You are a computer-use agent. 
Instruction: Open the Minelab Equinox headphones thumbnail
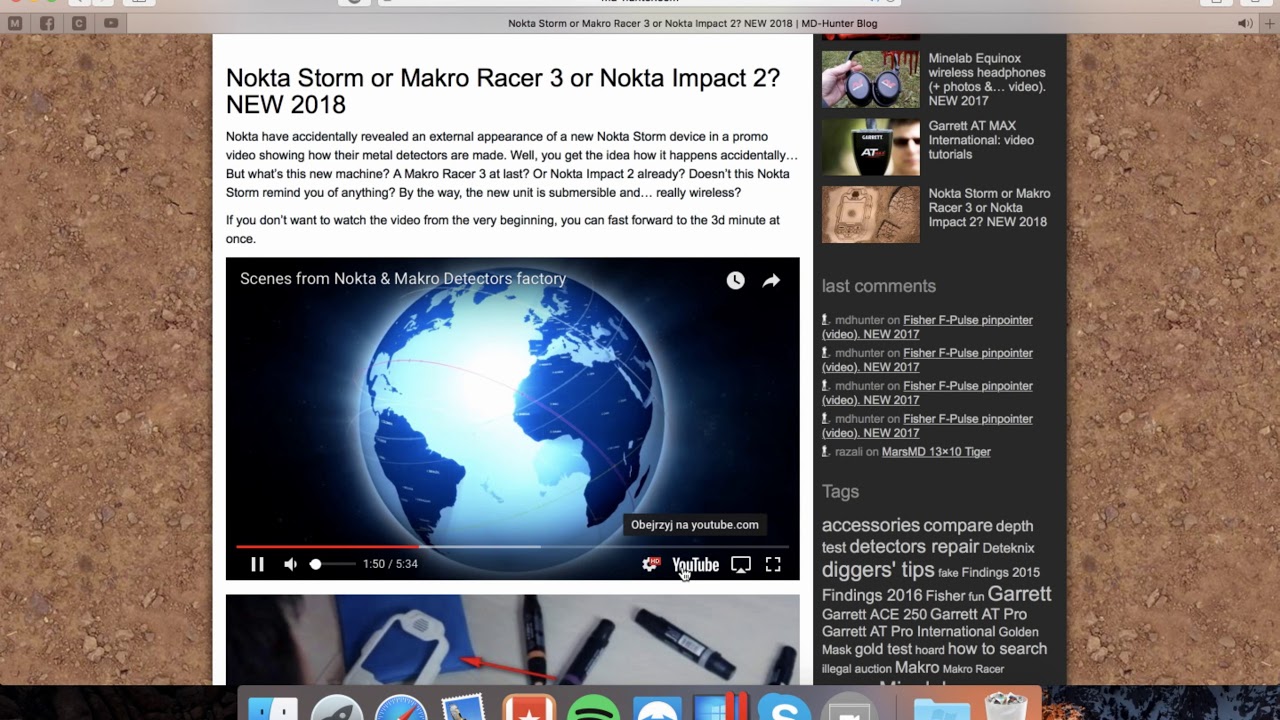click(870, 79)
